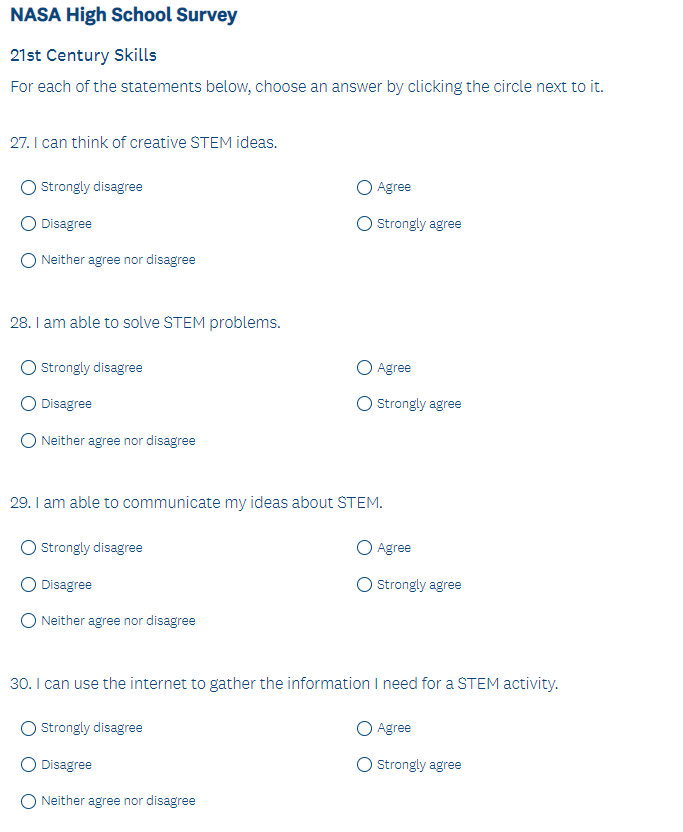This screenshot has width=683, height=832.
Task: Mark Strongly agree for using the internet
Action: 365,765
